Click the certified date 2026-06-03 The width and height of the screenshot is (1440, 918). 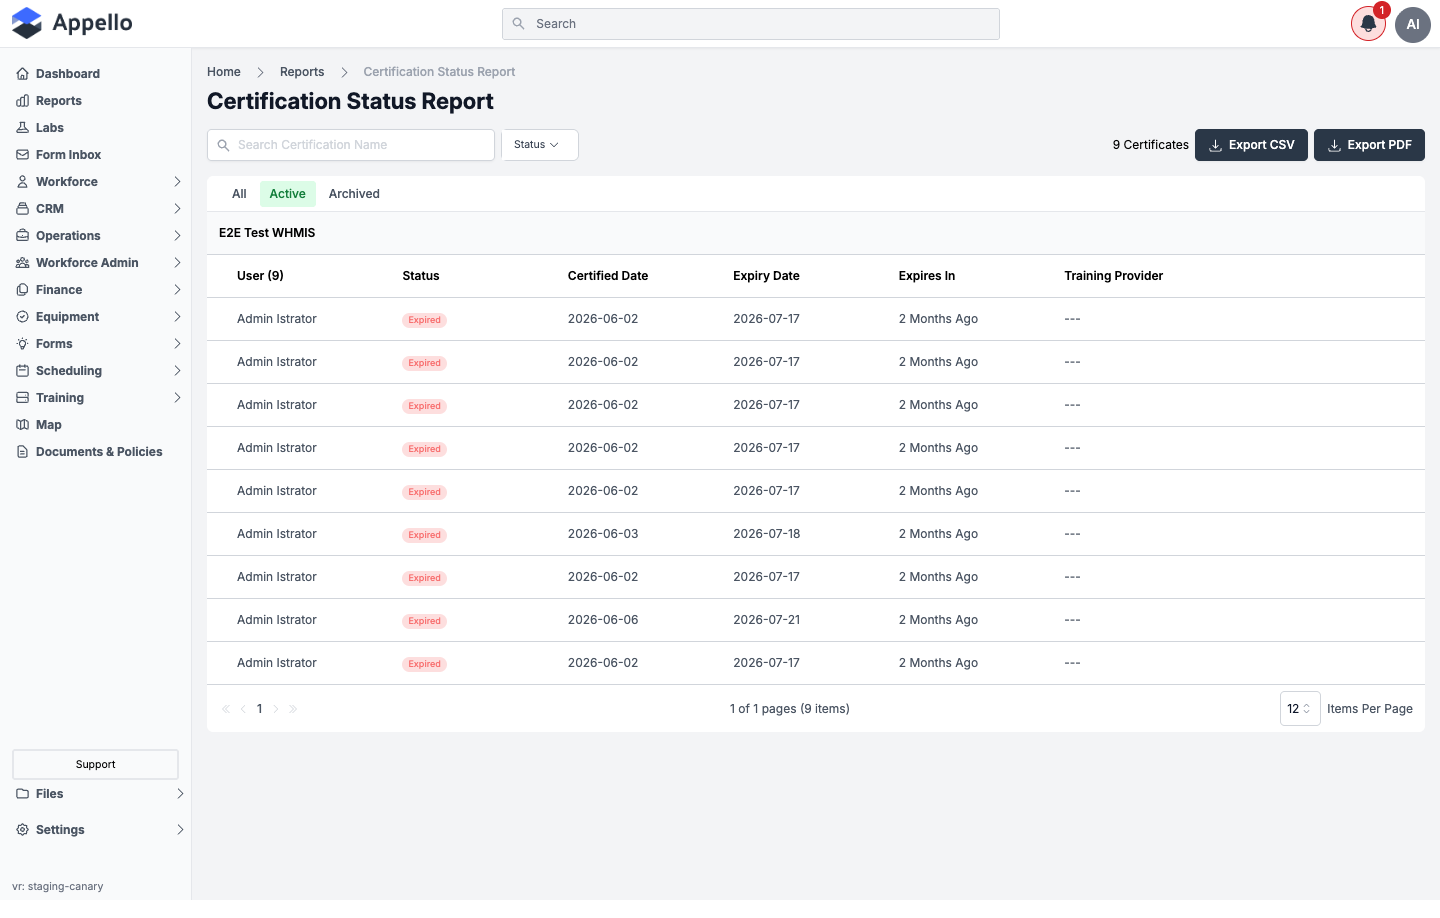pyautogui.click(x=603, y=534)
